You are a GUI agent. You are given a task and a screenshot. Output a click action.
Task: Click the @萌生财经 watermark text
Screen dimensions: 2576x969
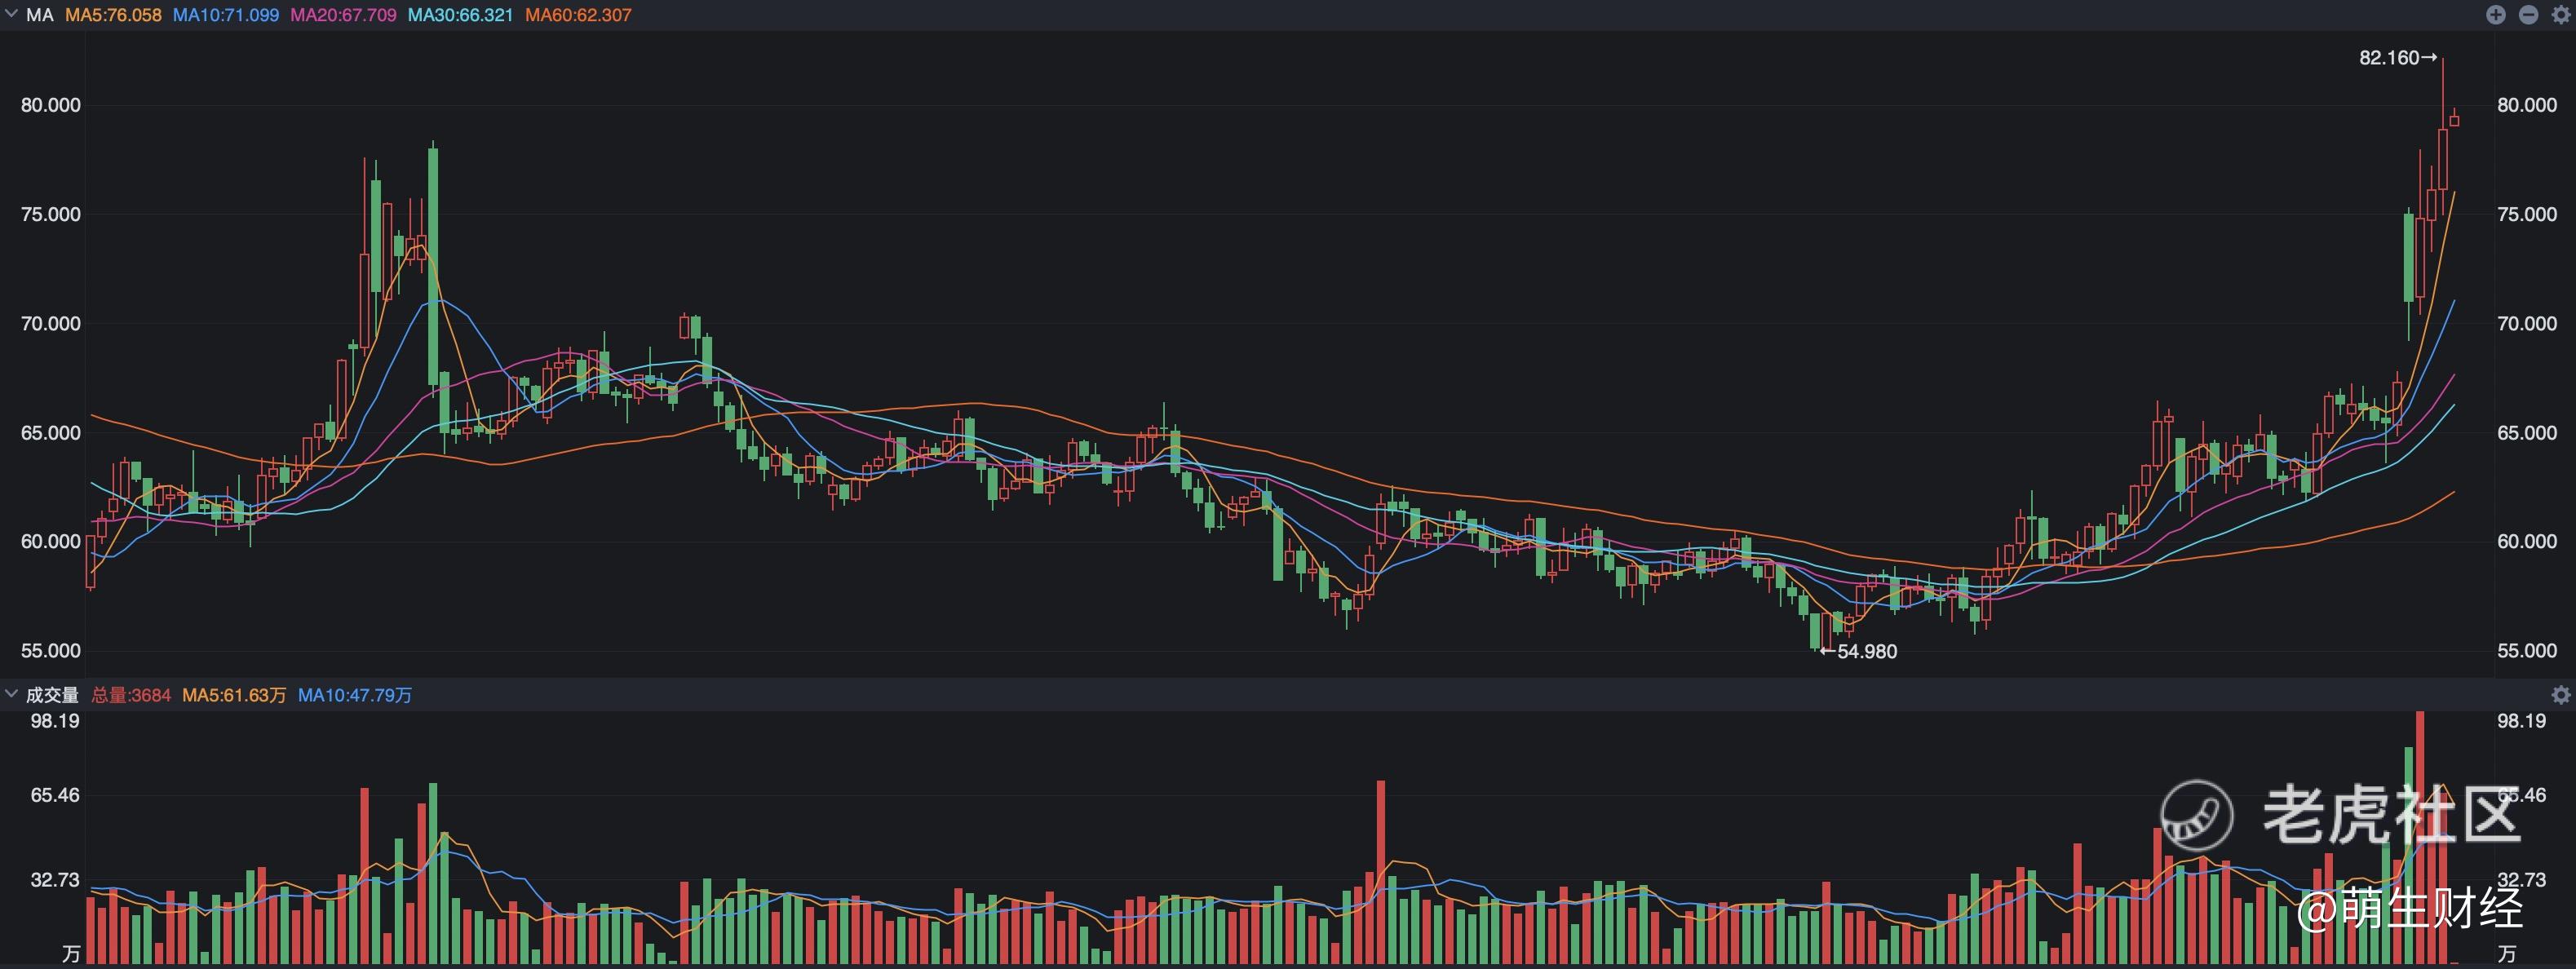[2408, 908]
